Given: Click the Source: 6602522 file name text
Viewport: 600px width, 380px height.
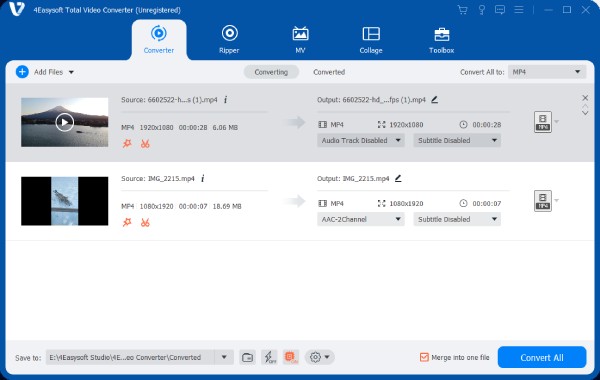Looking at the screenshot, I should coord(169,100).
